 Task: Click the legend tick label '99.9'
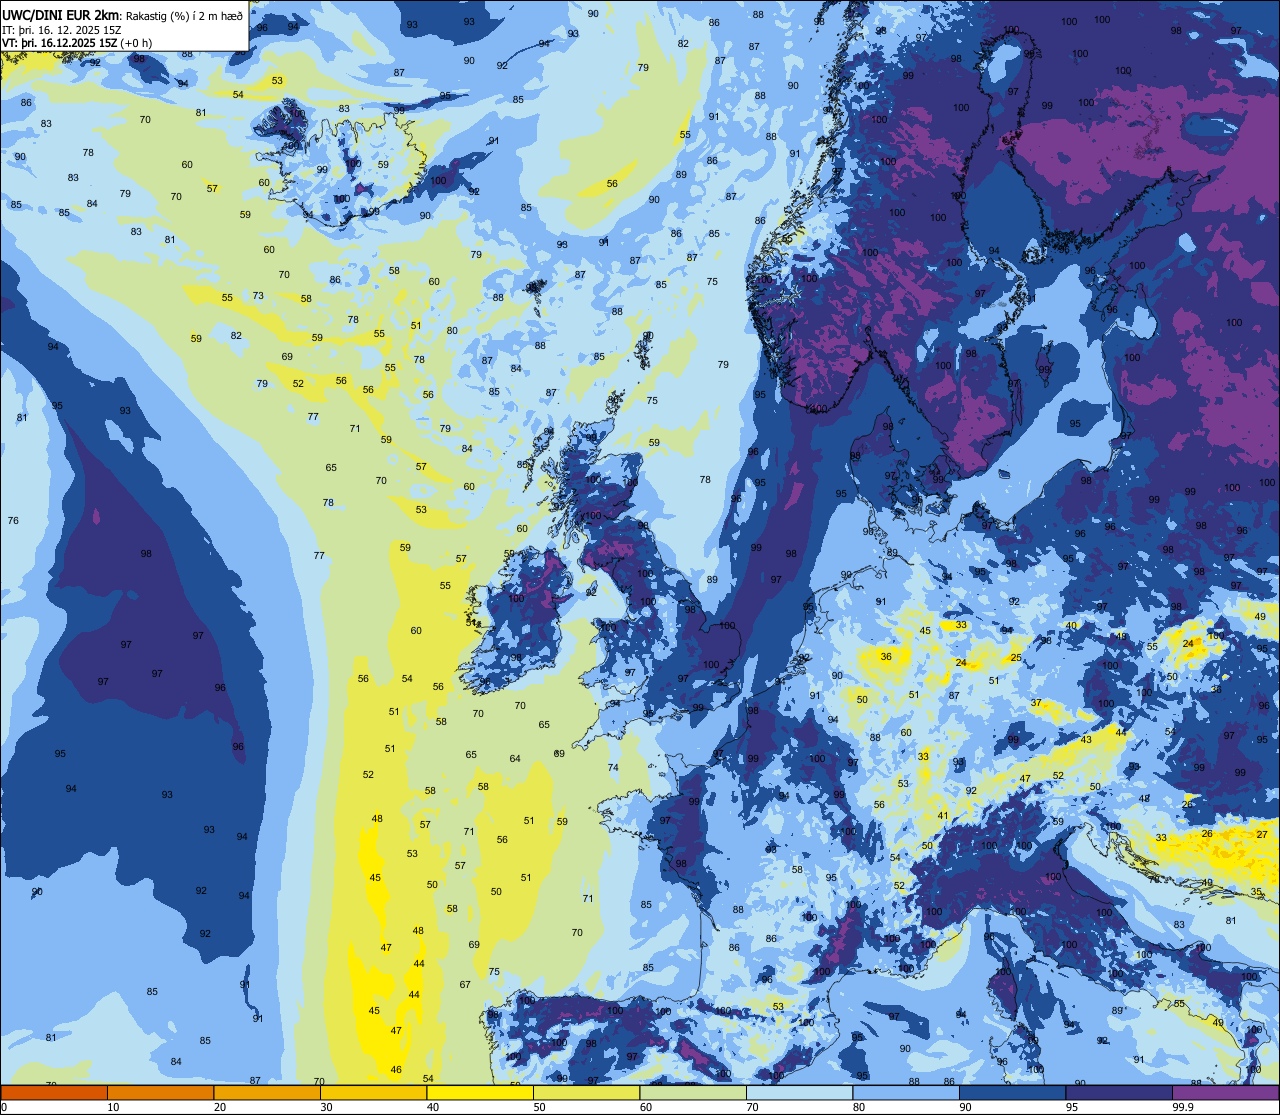(x=1182, y=1107)
